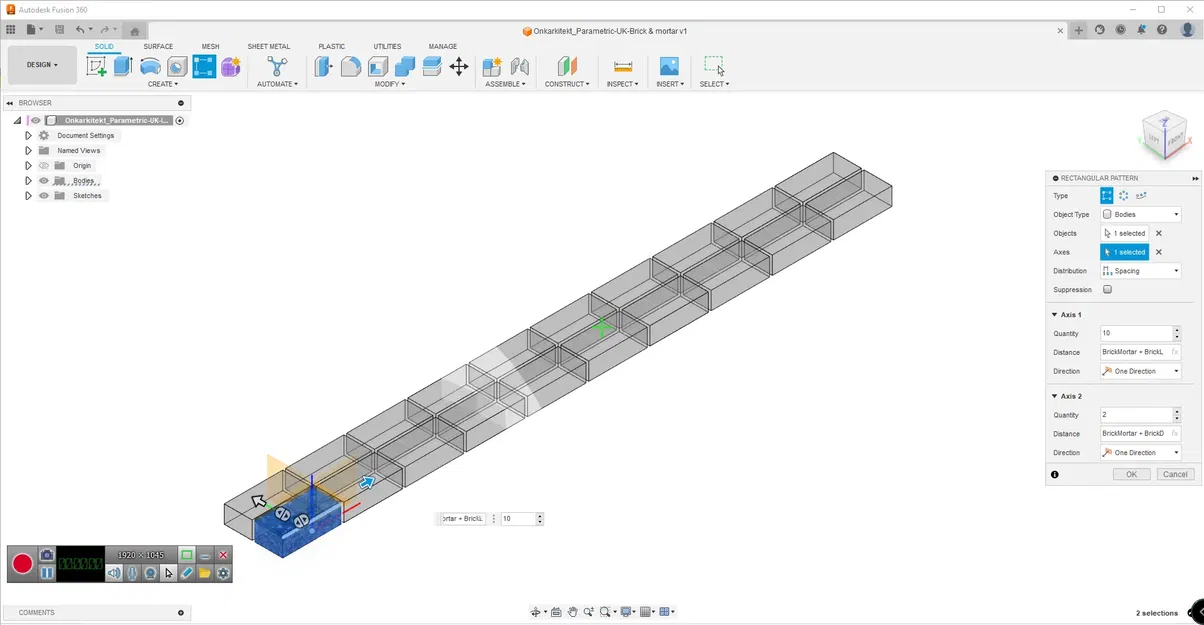Confirm the pattern with the OK button
Image resolution: width=1204 pixels, height=625 pixels.
1131,474
